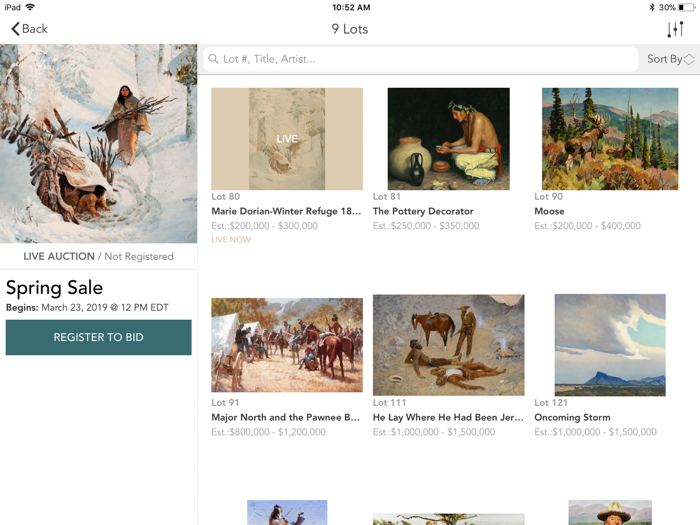Viewport: 700px width, 525px height.
Task: Click the Lot 111 label
Action: coord(389,403)
